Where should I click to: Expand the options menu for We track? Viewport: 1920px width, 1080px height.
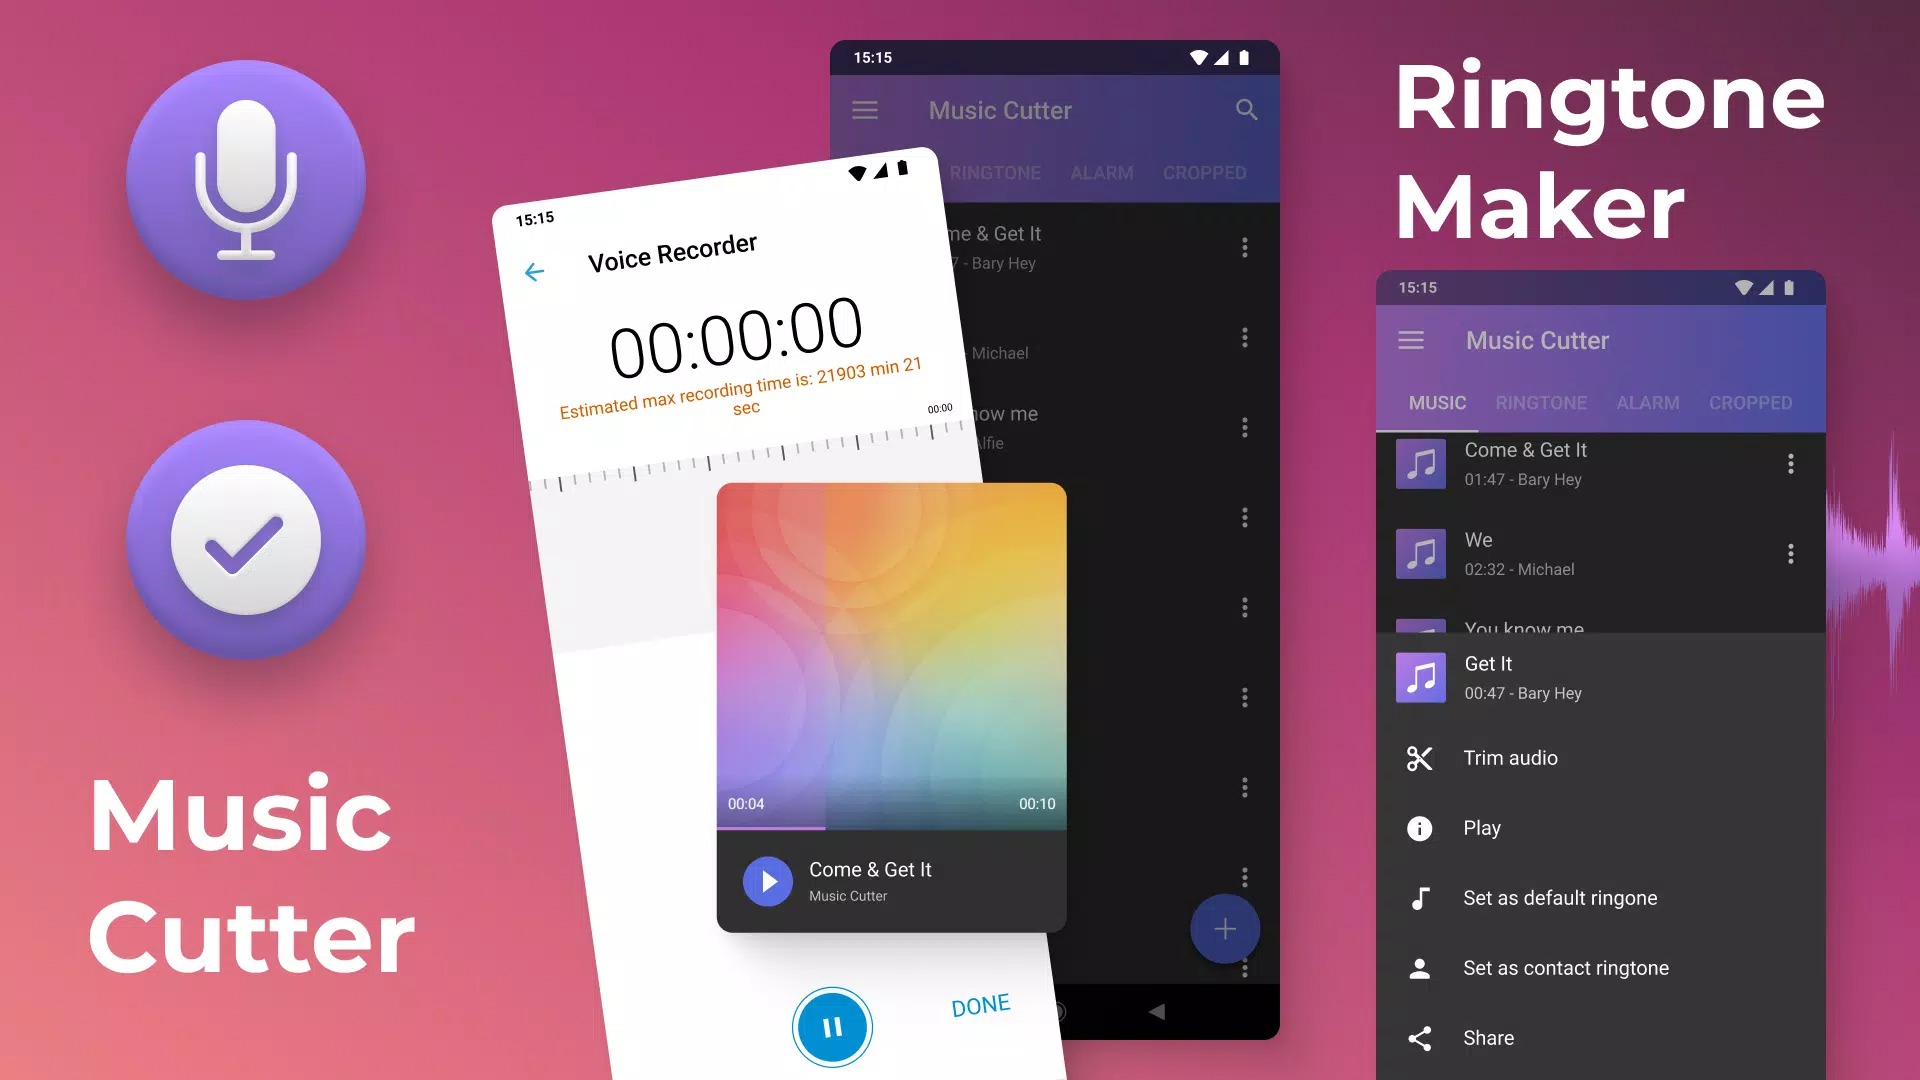point(1789,554)
